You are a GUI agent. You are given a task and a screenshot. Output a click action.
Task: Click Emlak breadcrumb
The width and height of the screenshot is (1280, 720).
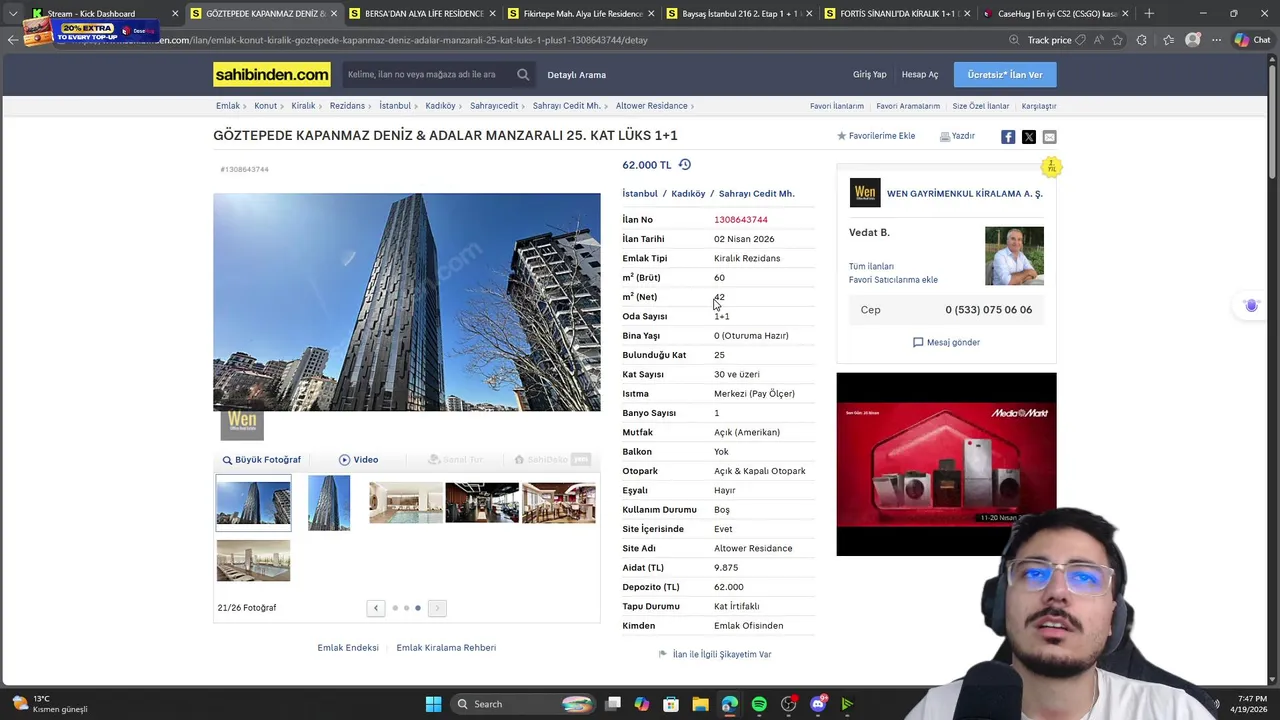click(228, 106)
